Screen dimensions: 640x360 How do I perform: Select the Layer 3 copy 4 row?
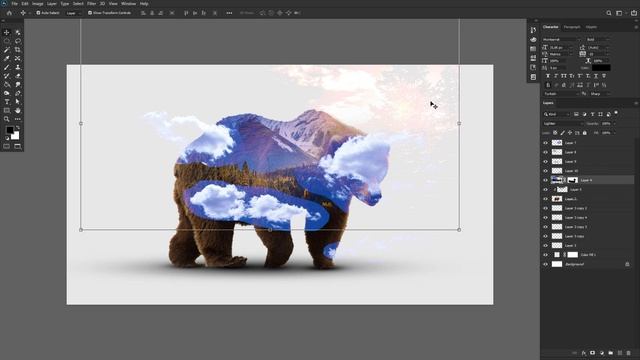click(x=588, y=218)
